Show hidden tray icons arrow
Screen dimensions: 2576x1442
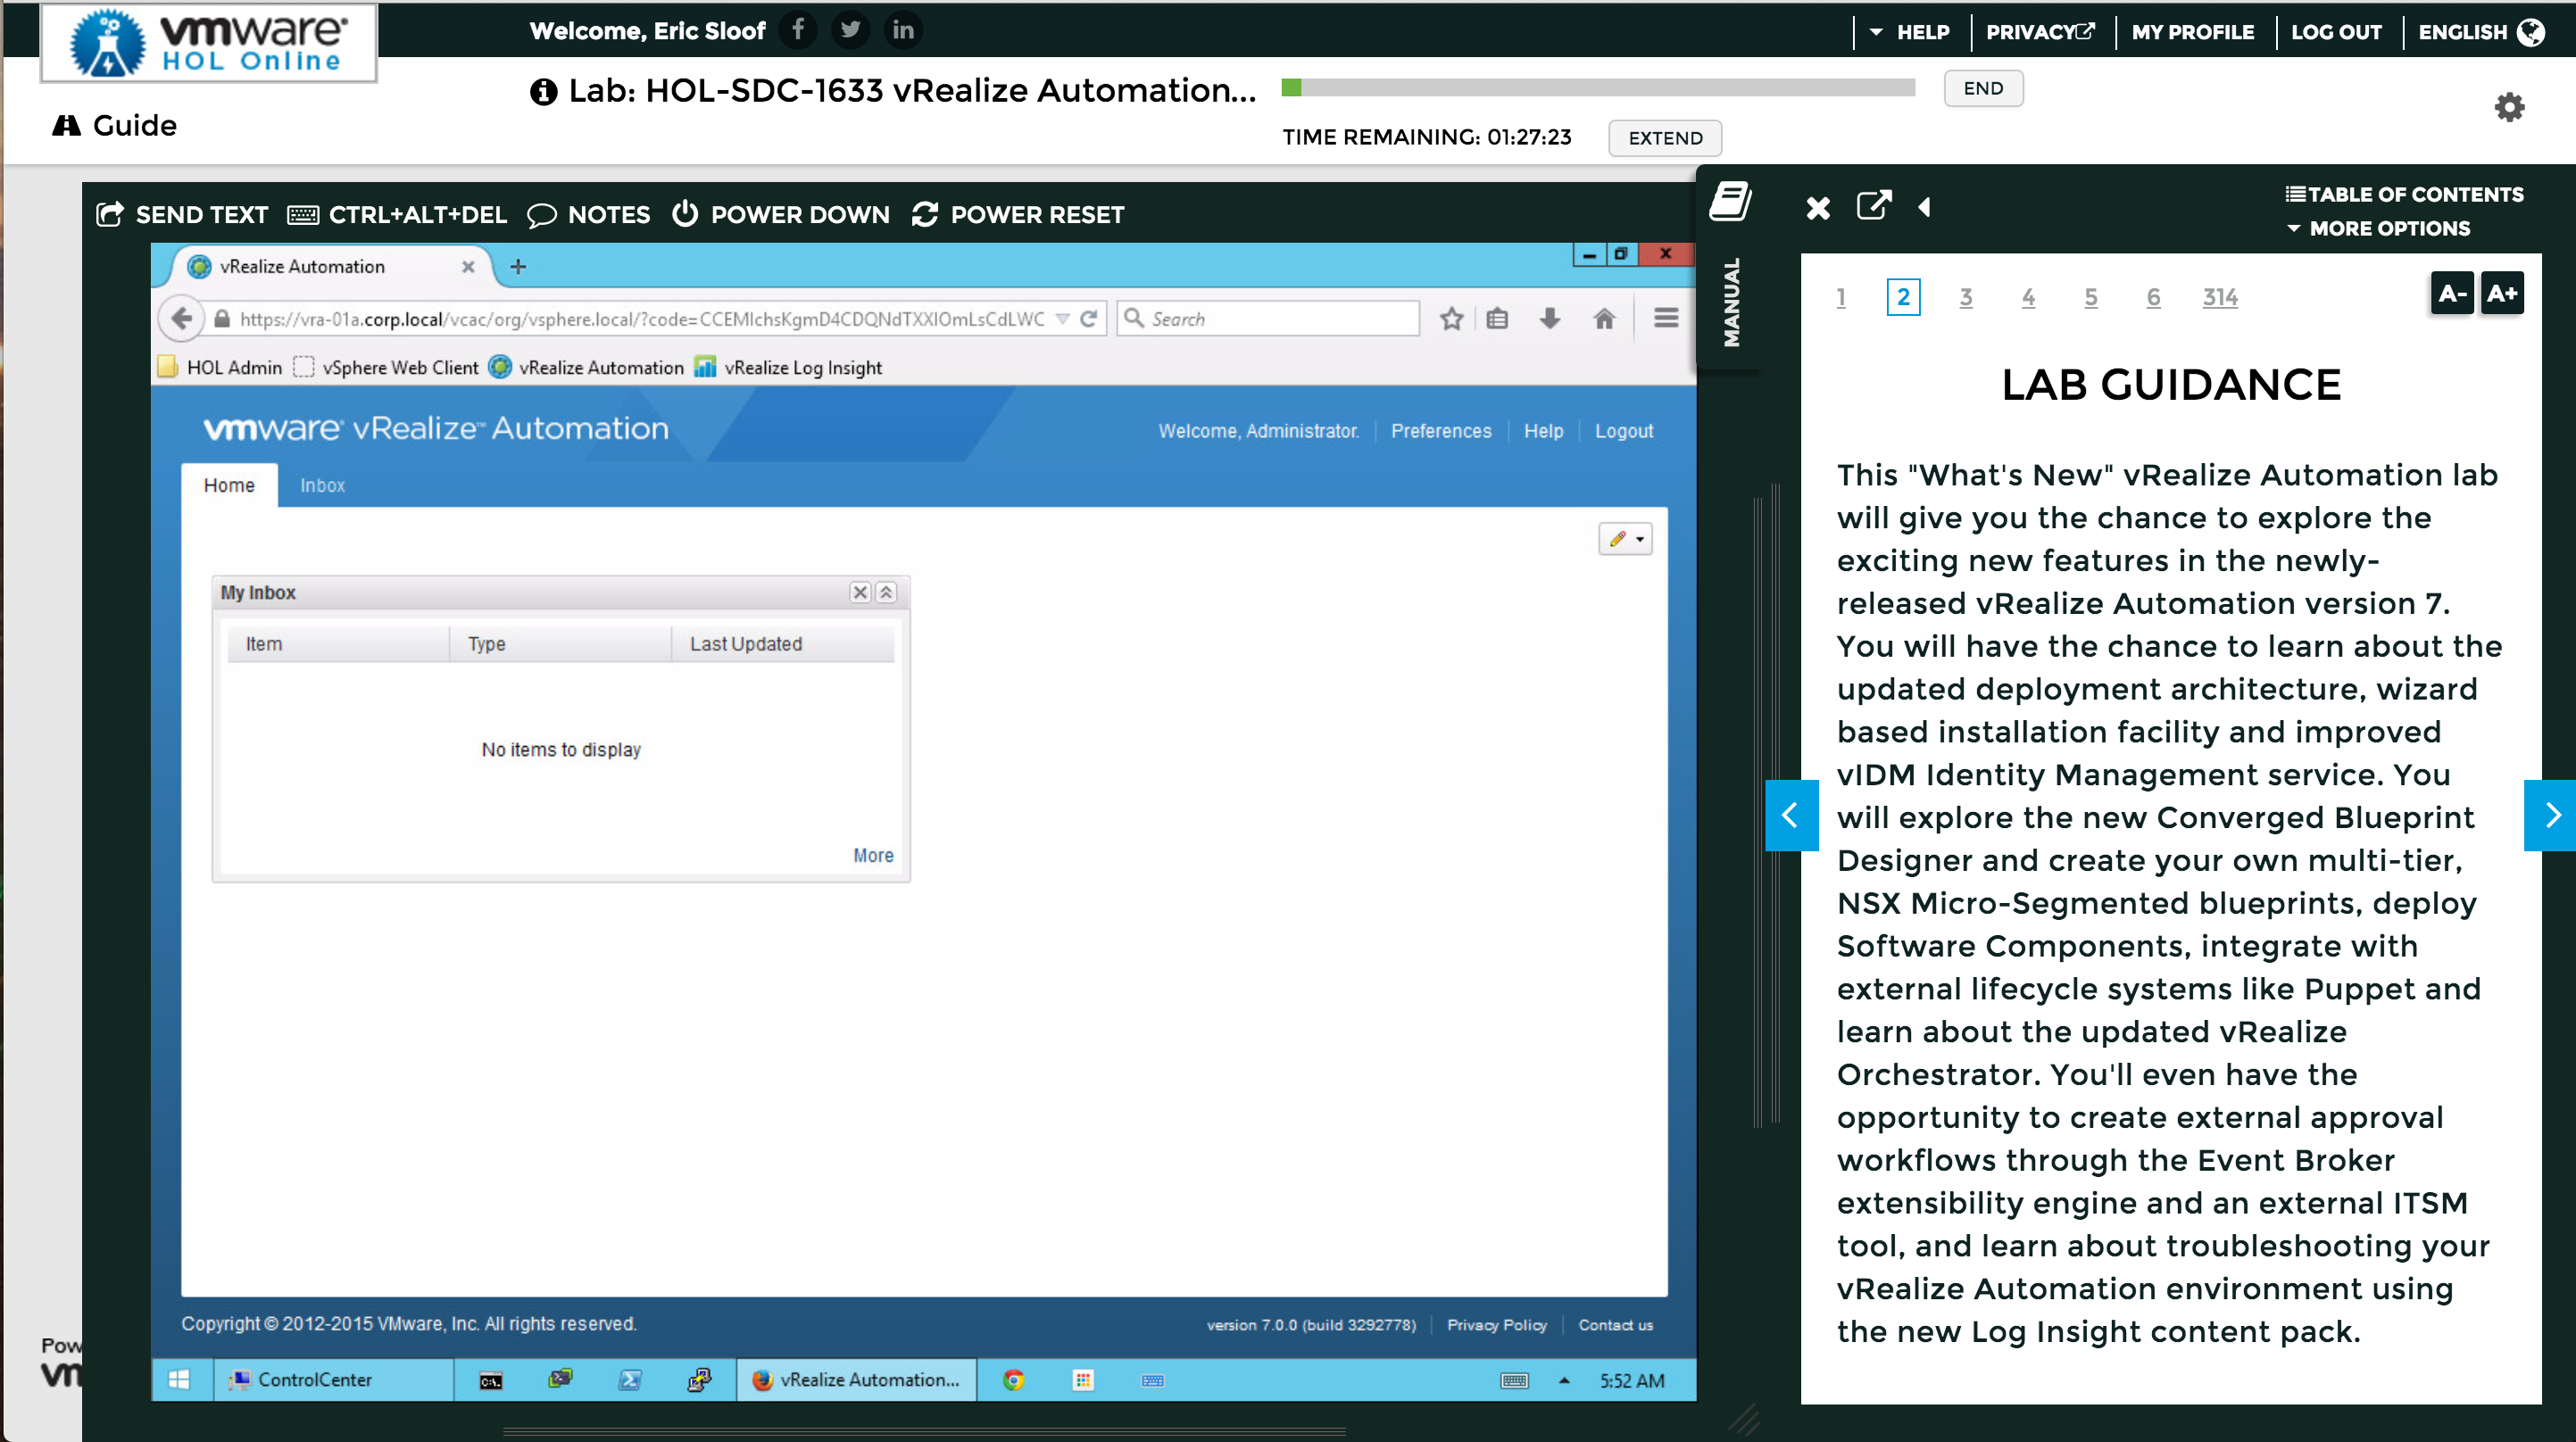tap(1564, 1381)
